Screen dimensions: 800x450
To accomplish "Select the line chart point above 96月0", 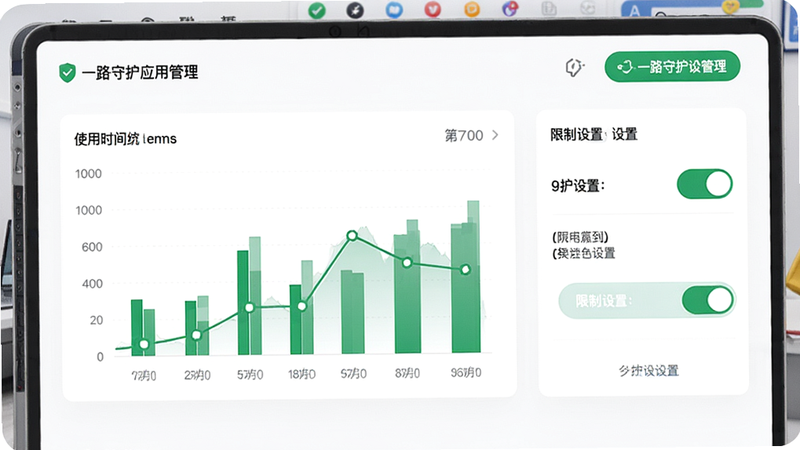I will (465, 269).
